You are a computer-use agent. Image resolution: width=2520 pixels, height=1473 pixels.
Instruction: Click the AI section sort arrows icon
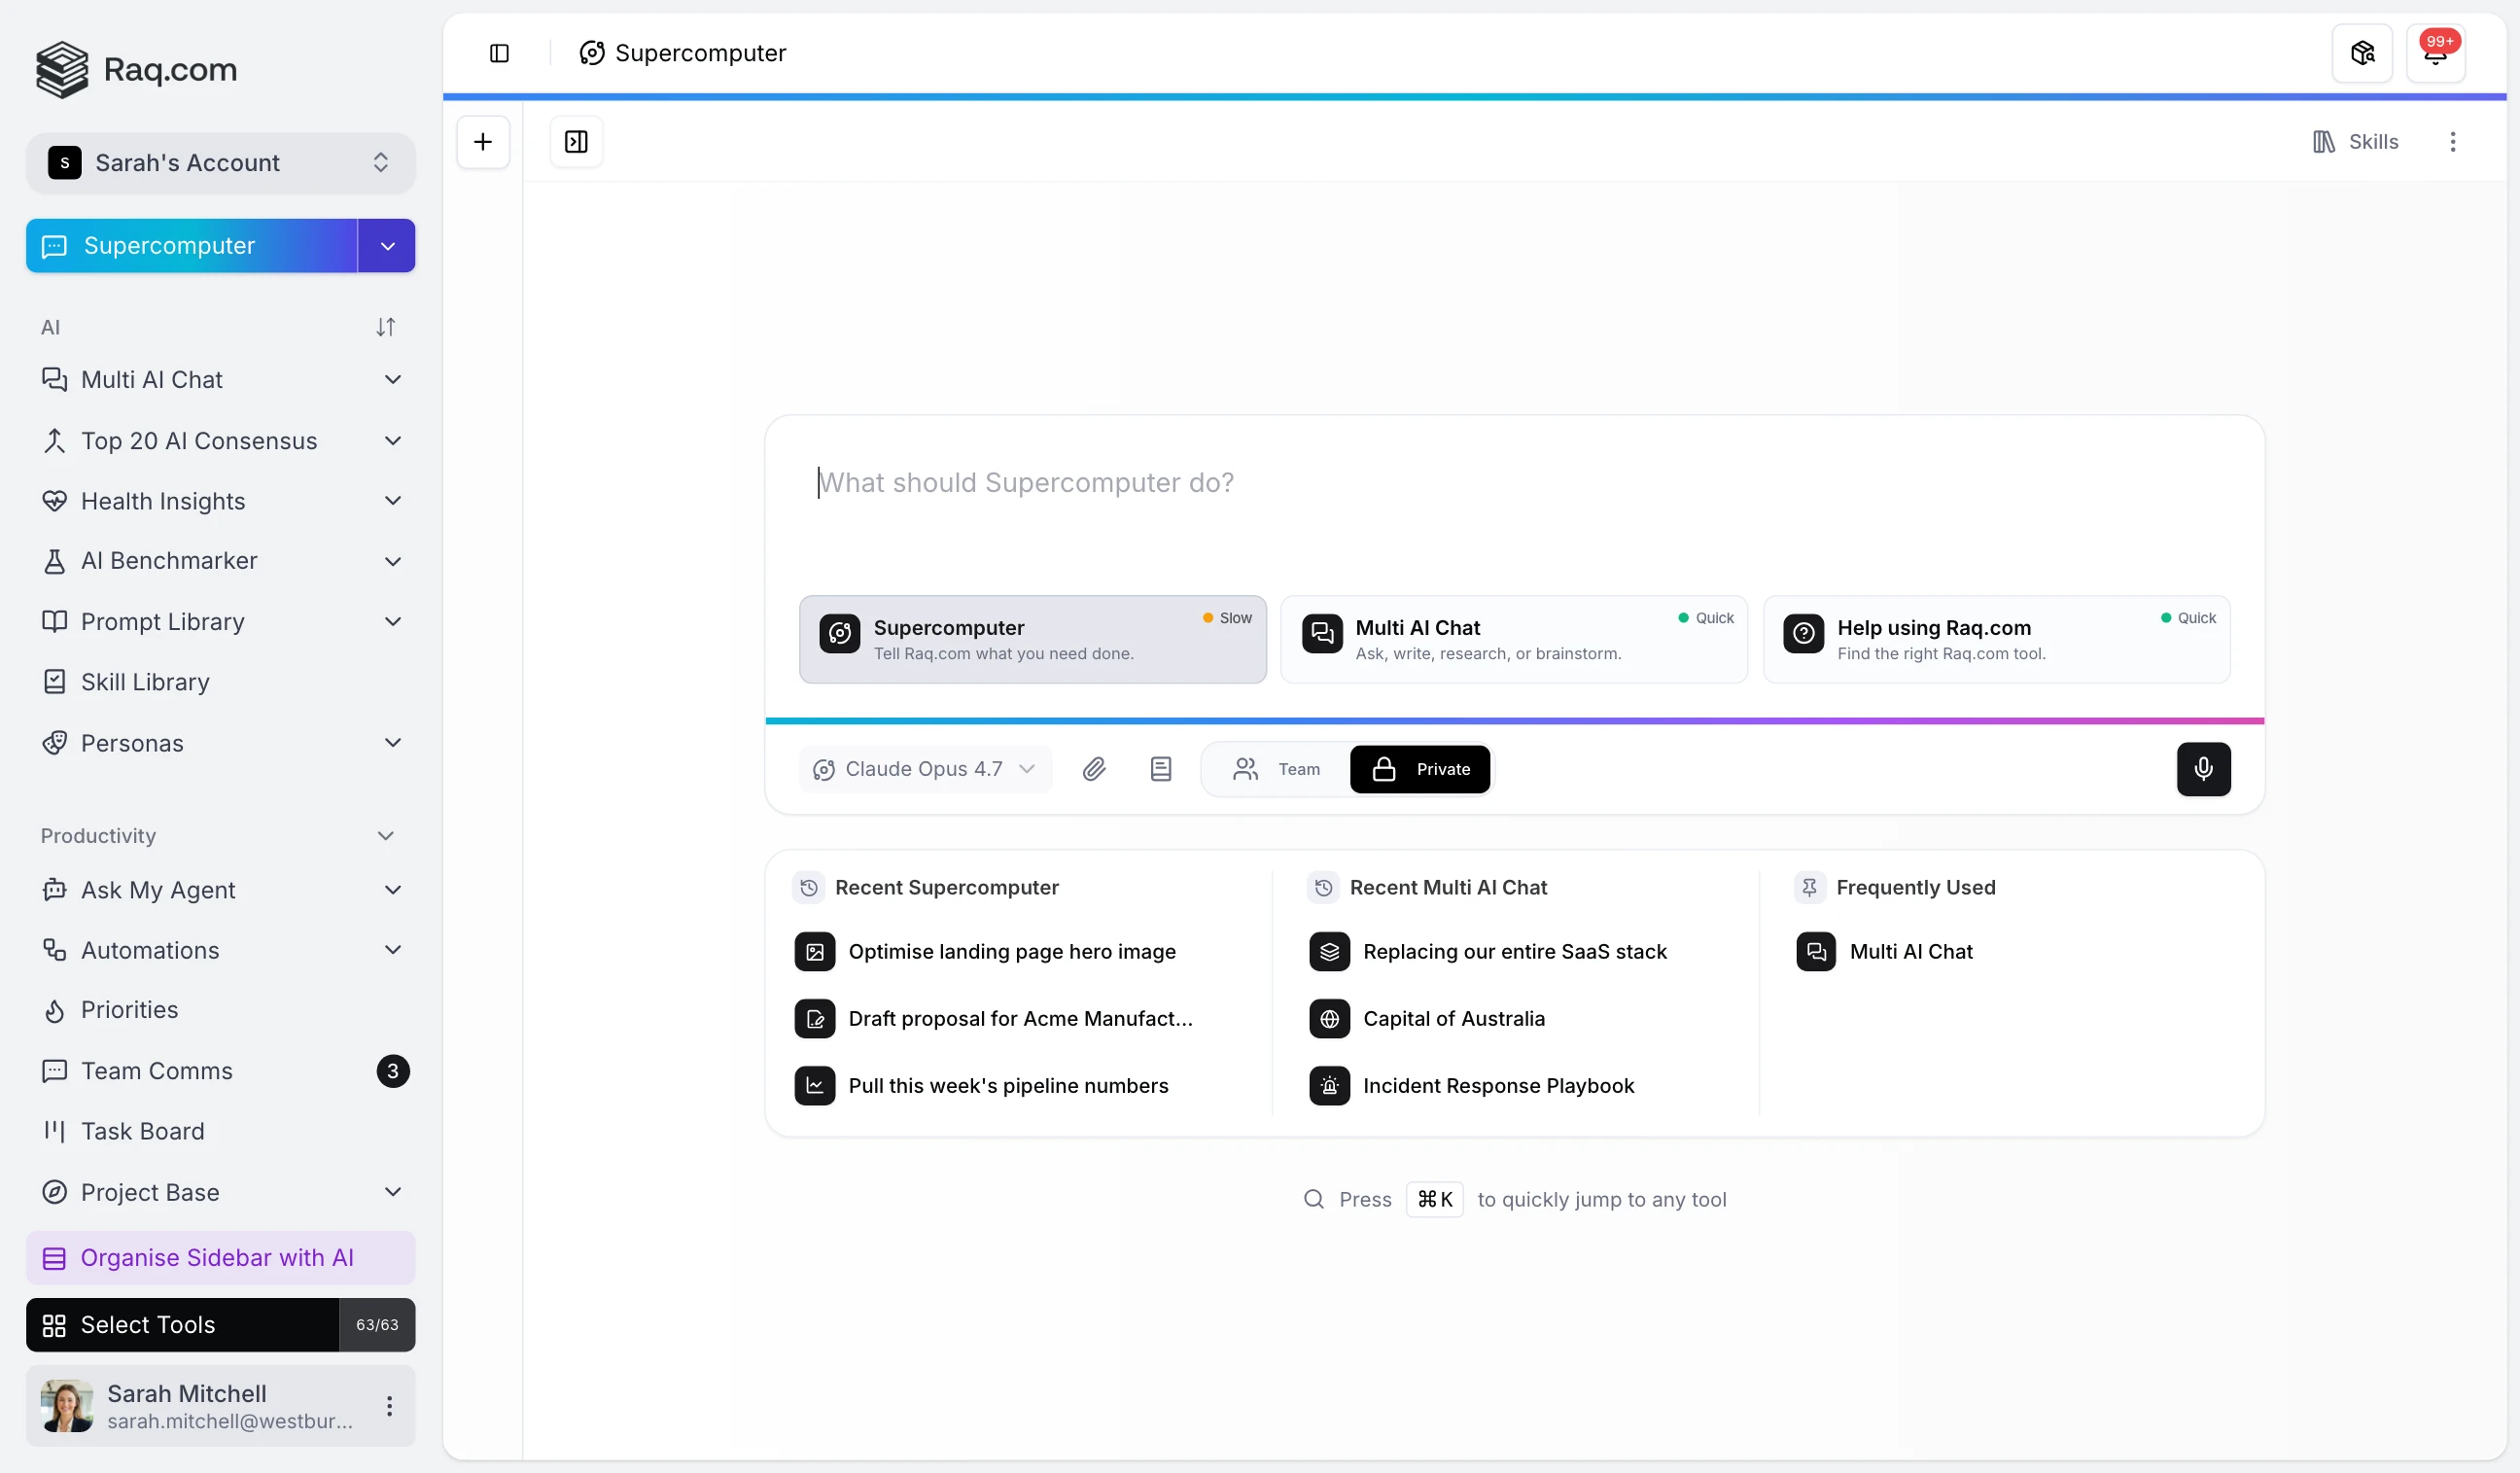(x=385, y=327)
